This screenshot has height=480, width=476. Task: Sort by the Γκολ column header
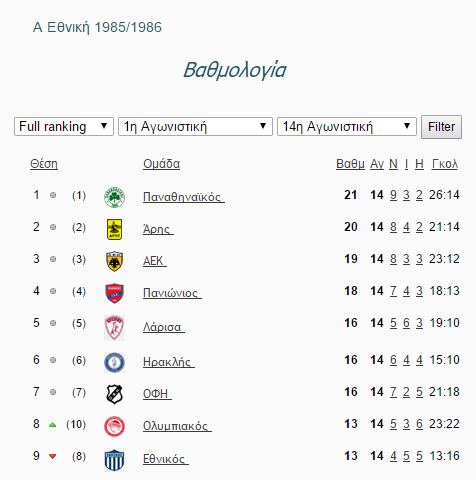[x=445, y=164]
